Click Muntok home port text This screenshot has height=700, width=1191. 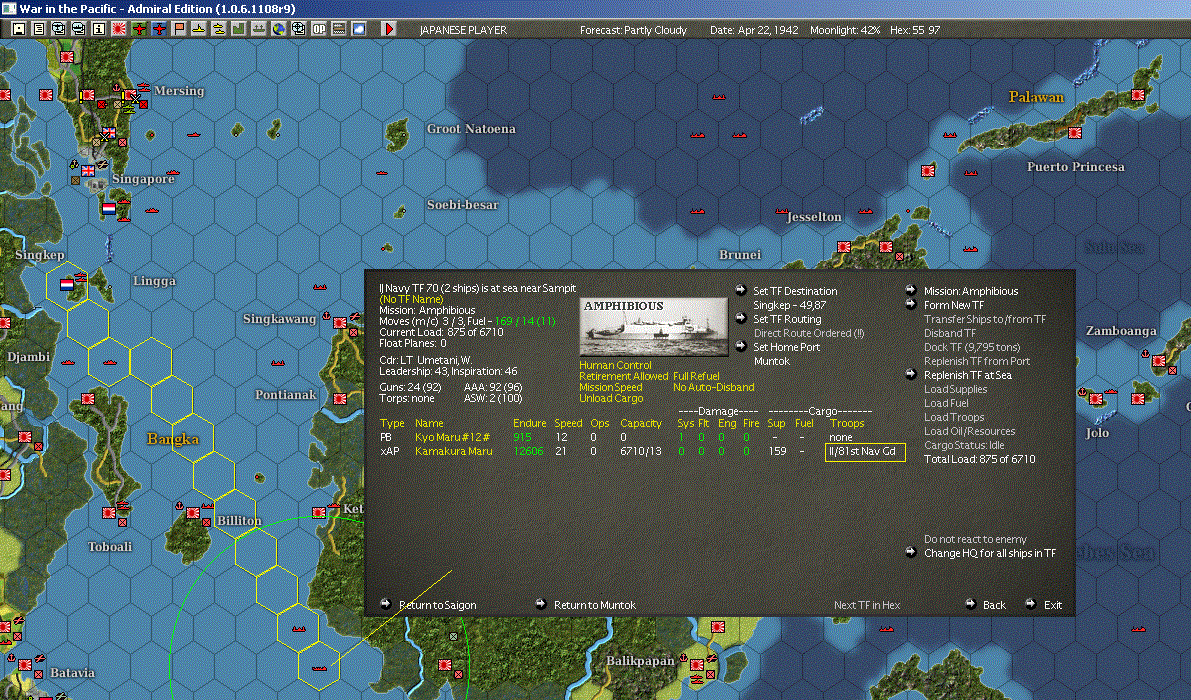pos(772,361)
